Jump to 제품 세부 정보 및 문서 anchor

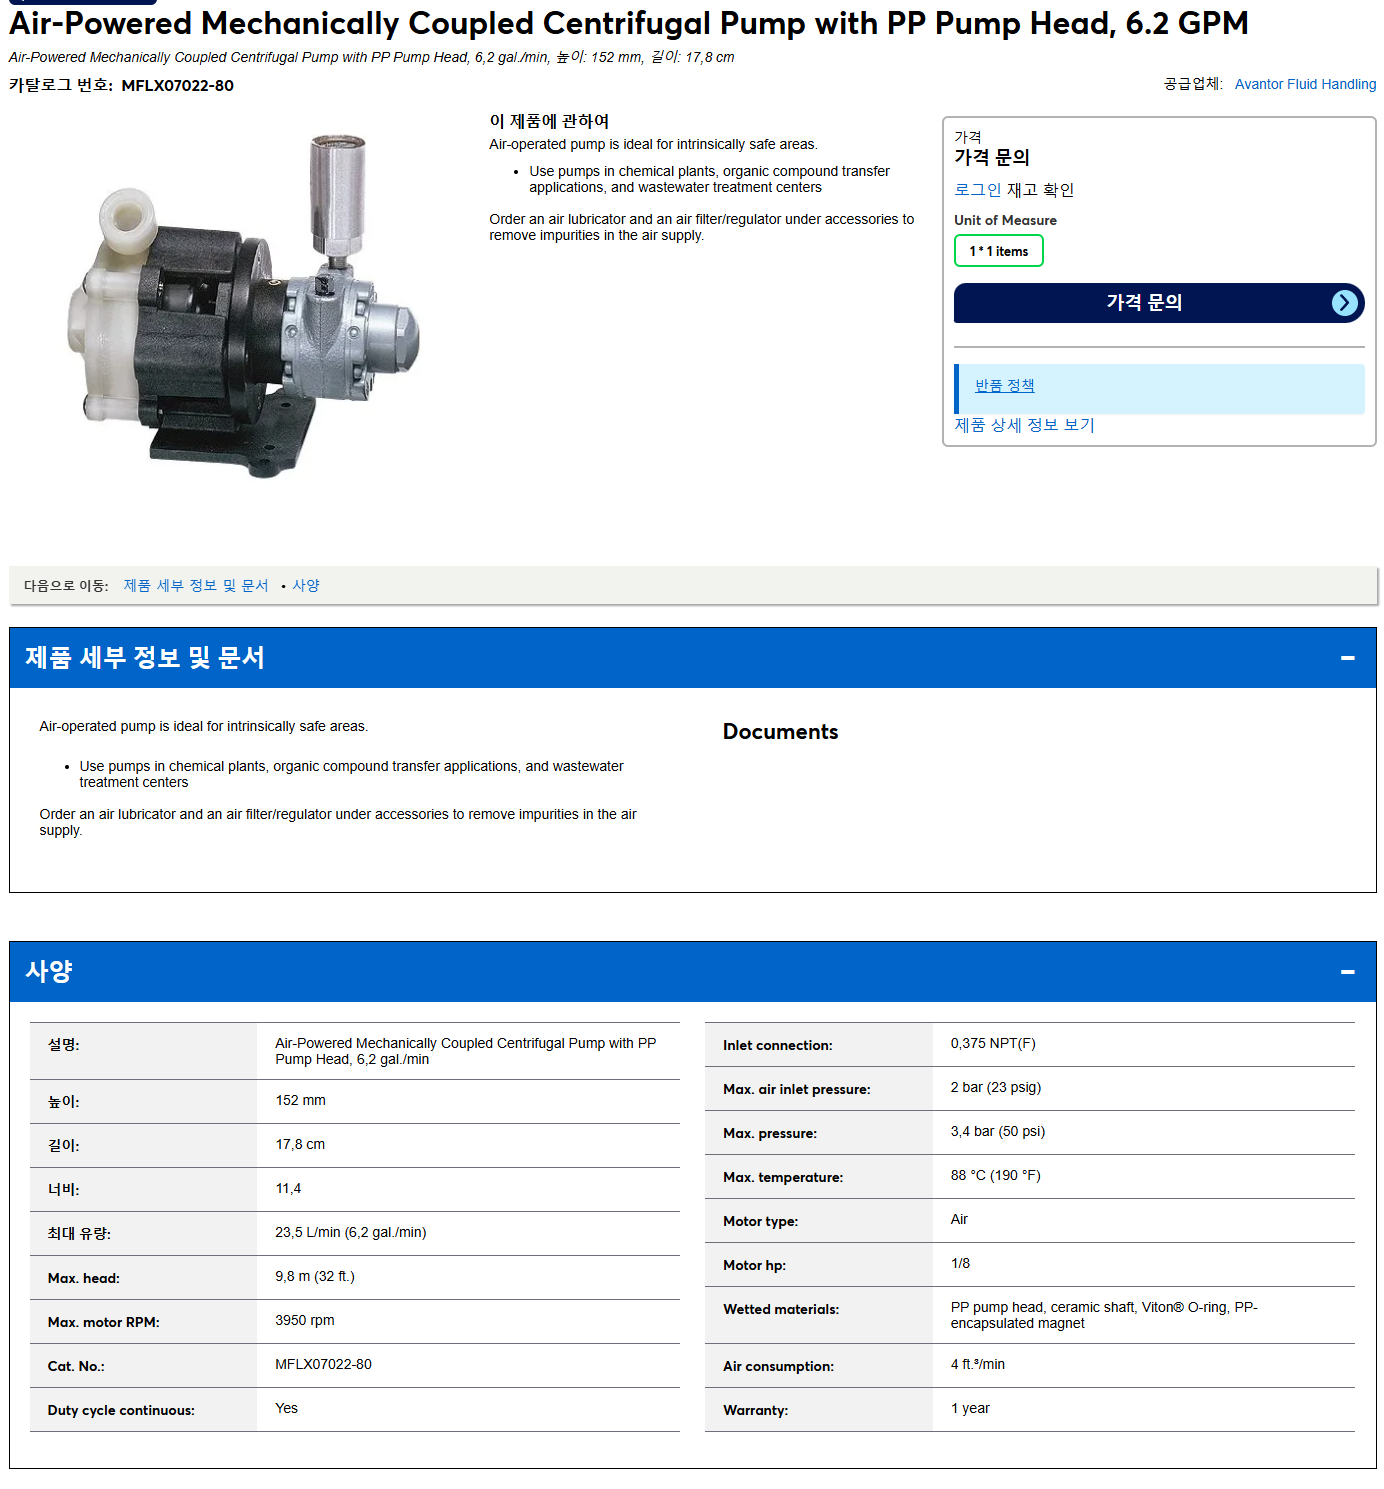coord(196,585)
